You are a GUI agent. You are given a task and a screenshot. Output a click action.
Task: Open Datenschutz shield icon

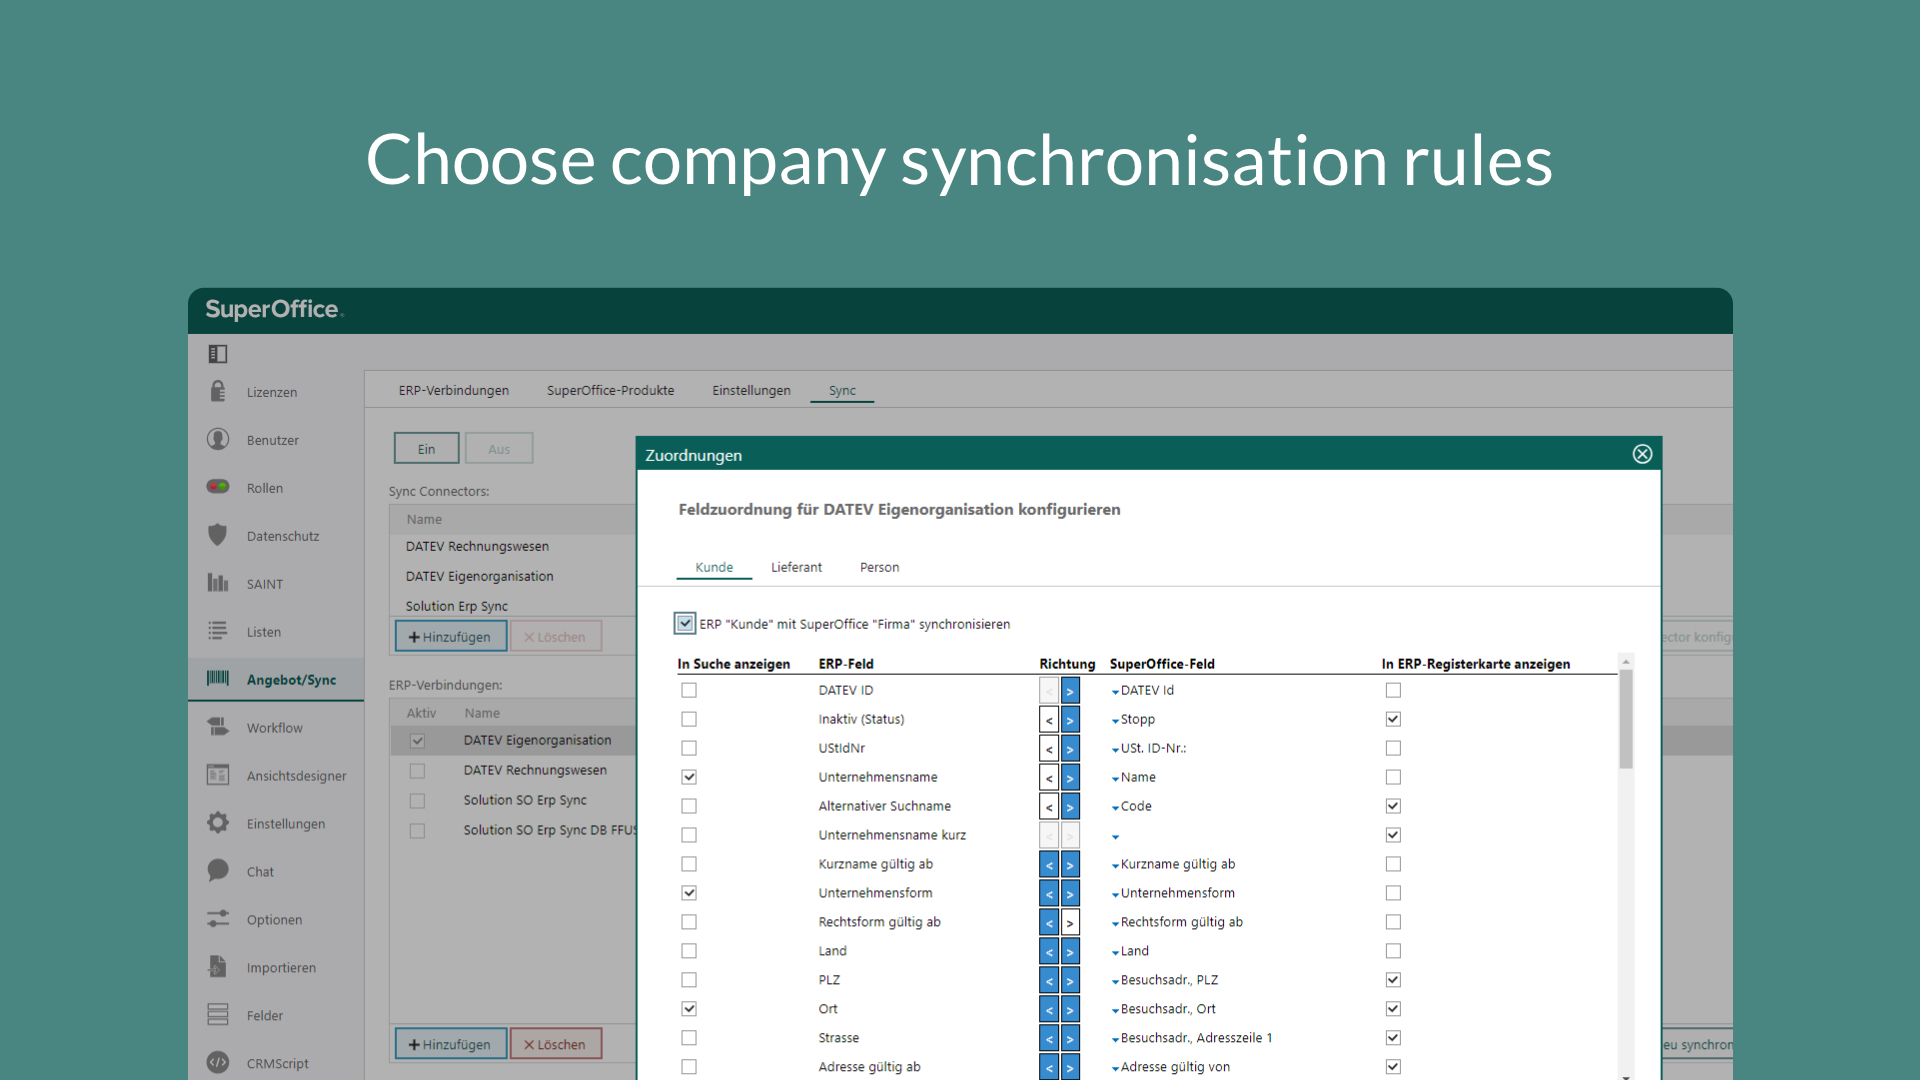(218, 535)
